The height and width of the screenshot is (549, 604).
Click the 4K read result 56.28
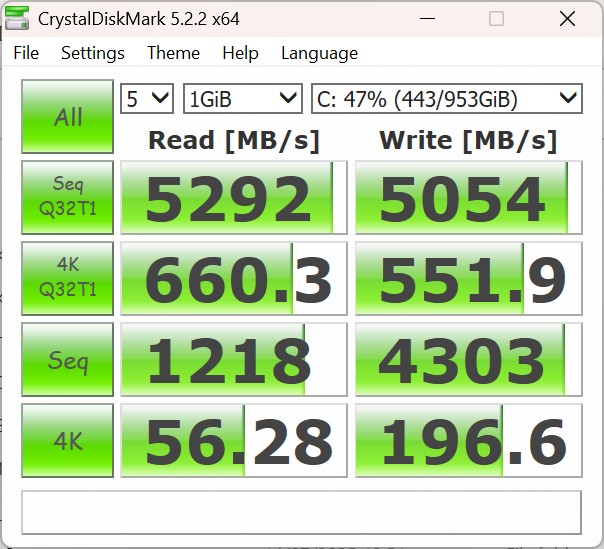pos(234,440)
